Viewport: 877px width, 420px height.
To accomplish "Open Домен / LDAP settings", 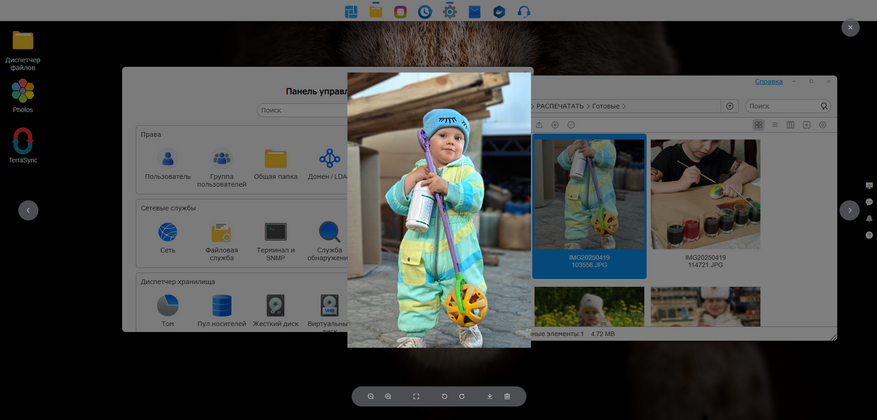I will click(328, 164).
